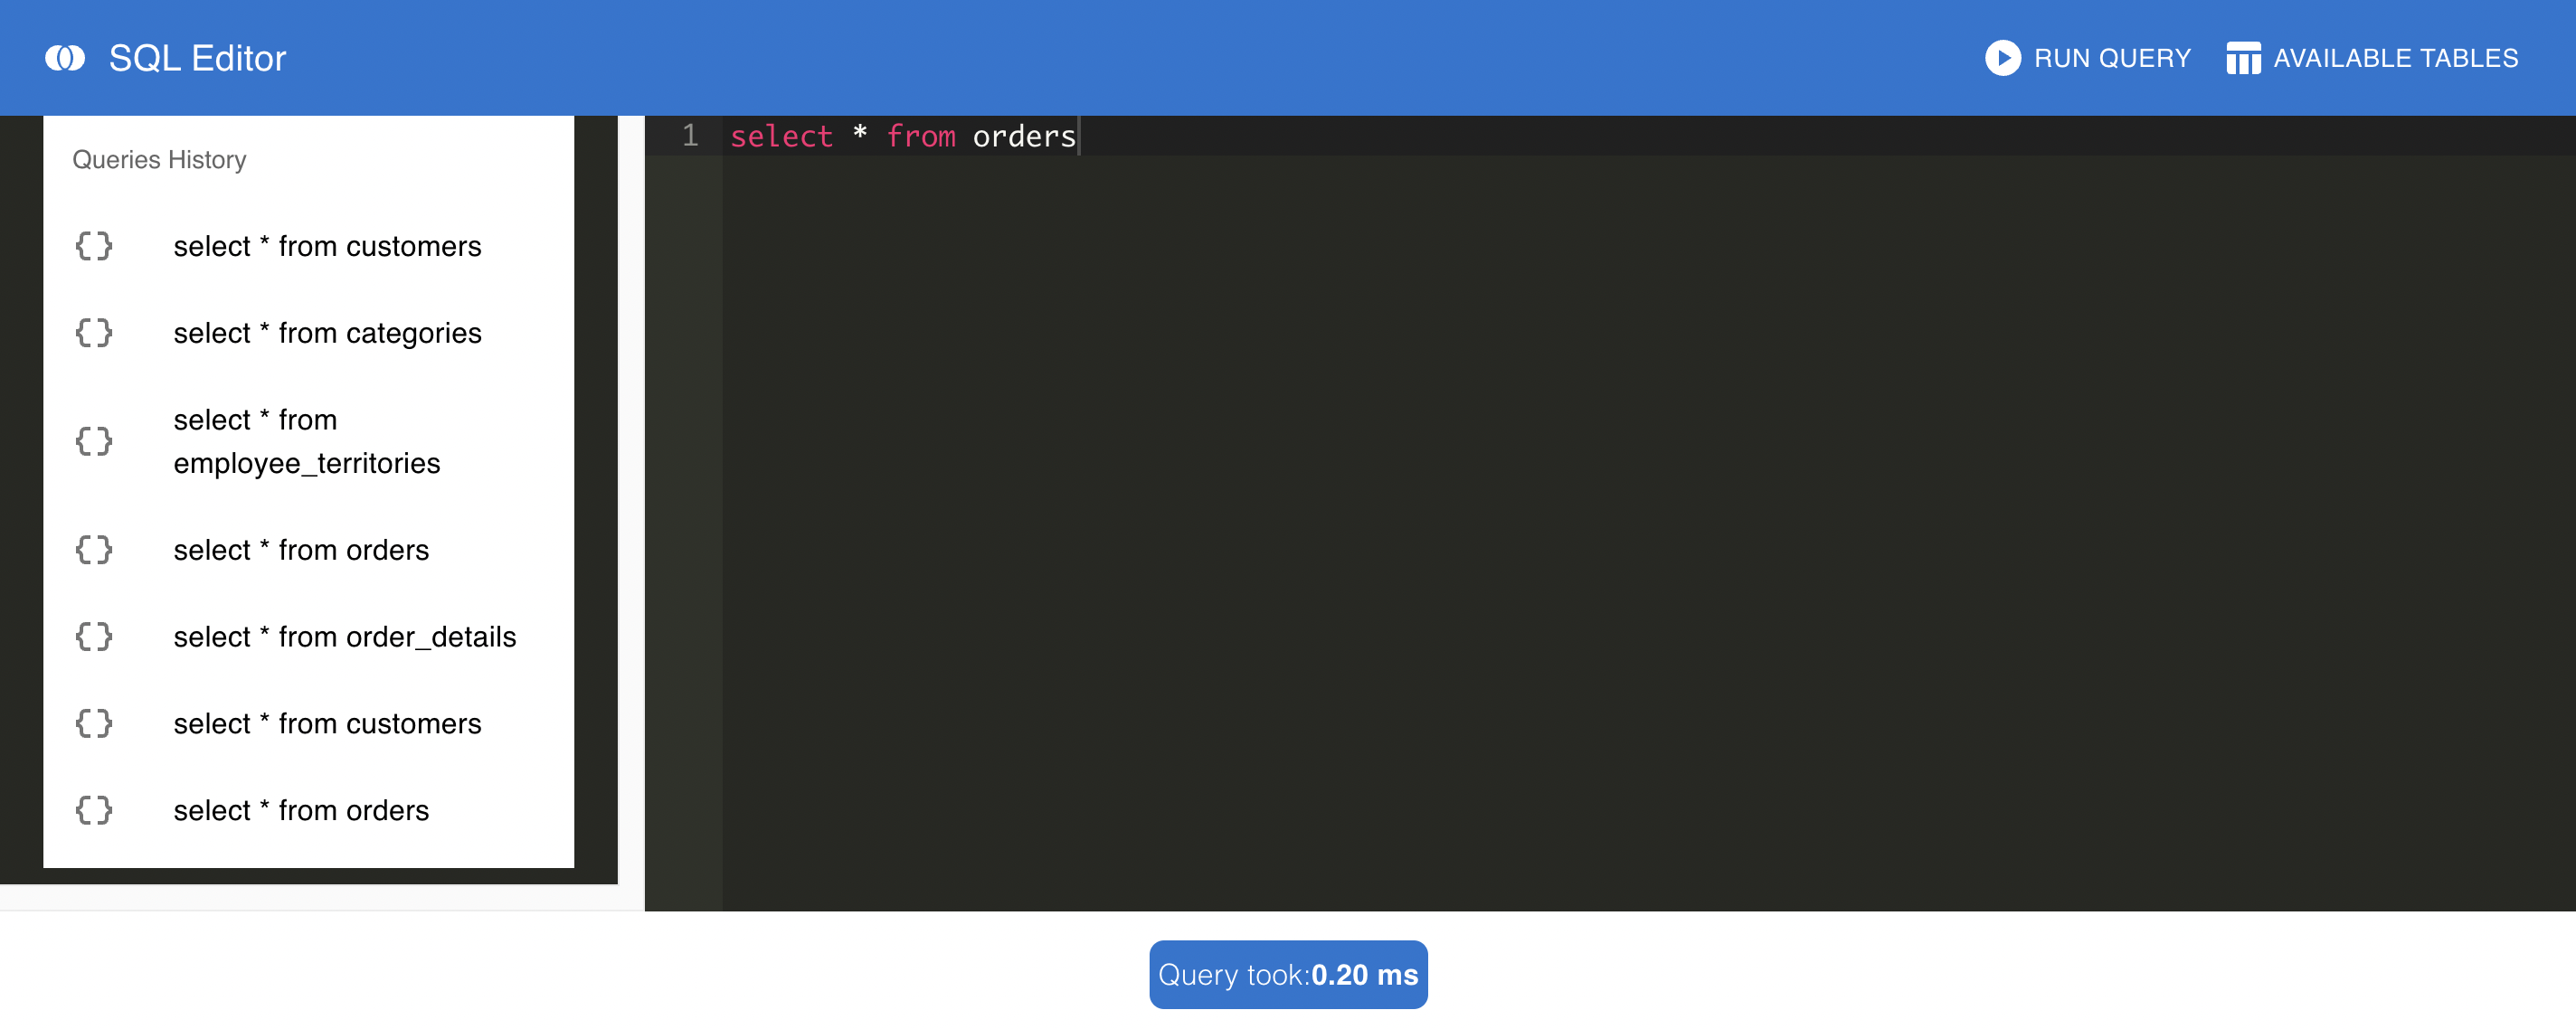This screenshot has height=1029, width=2576.
Task: Click braces icon beside employee_territories query
Action: click(x=94, y=441)
